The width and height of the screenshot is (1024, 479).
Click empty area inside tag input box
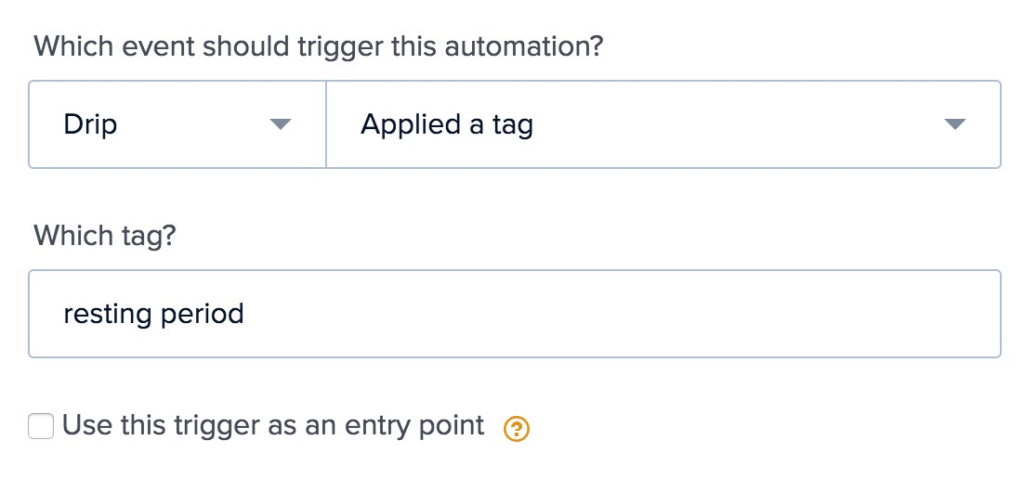pyautogui.click(x=620, y=314)
